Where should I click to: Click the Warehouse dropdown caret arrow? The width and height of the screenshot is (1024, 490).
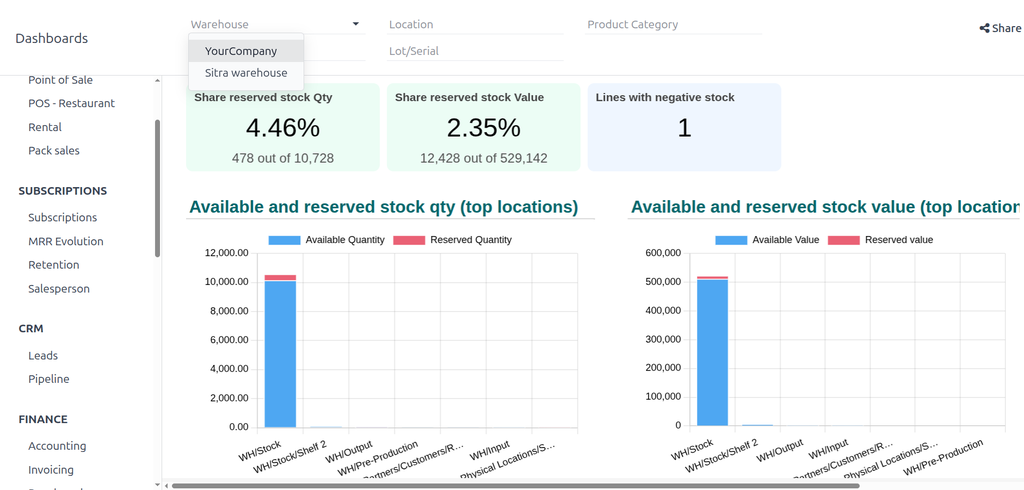point(355,24)
